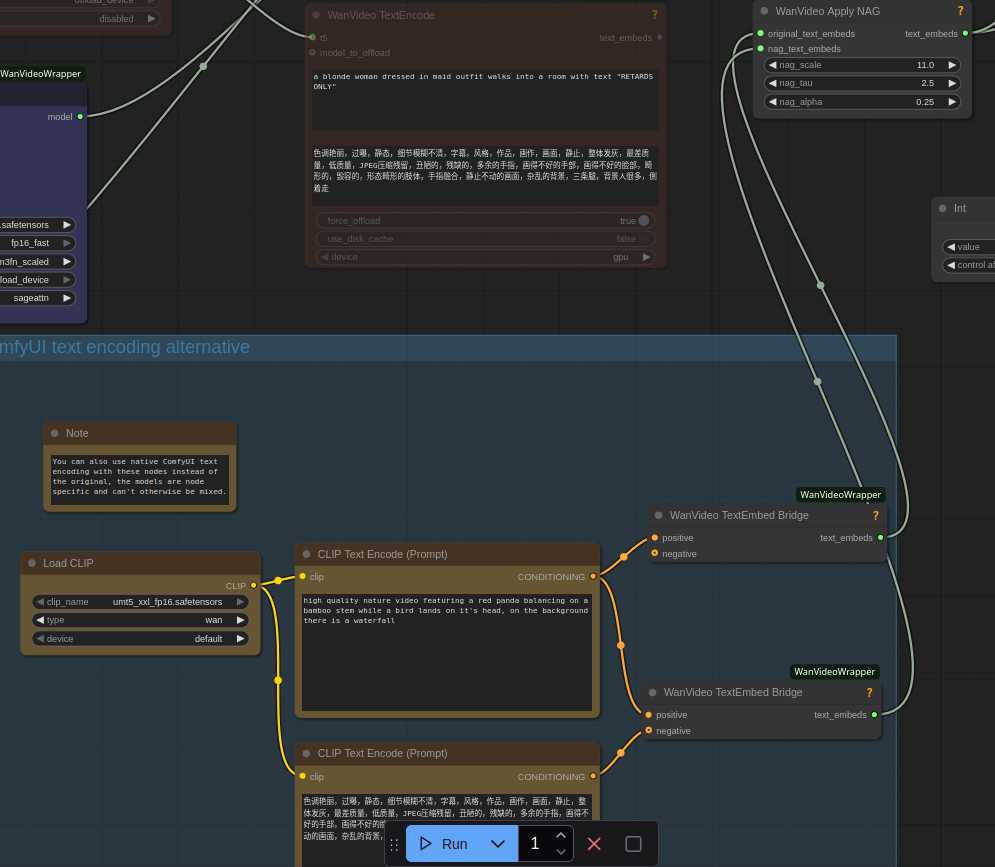Click the nag_tau value field showing 2.5
The height and width of the screenshot is (867, 995).
pyautogui.click(x=862, y=83)
